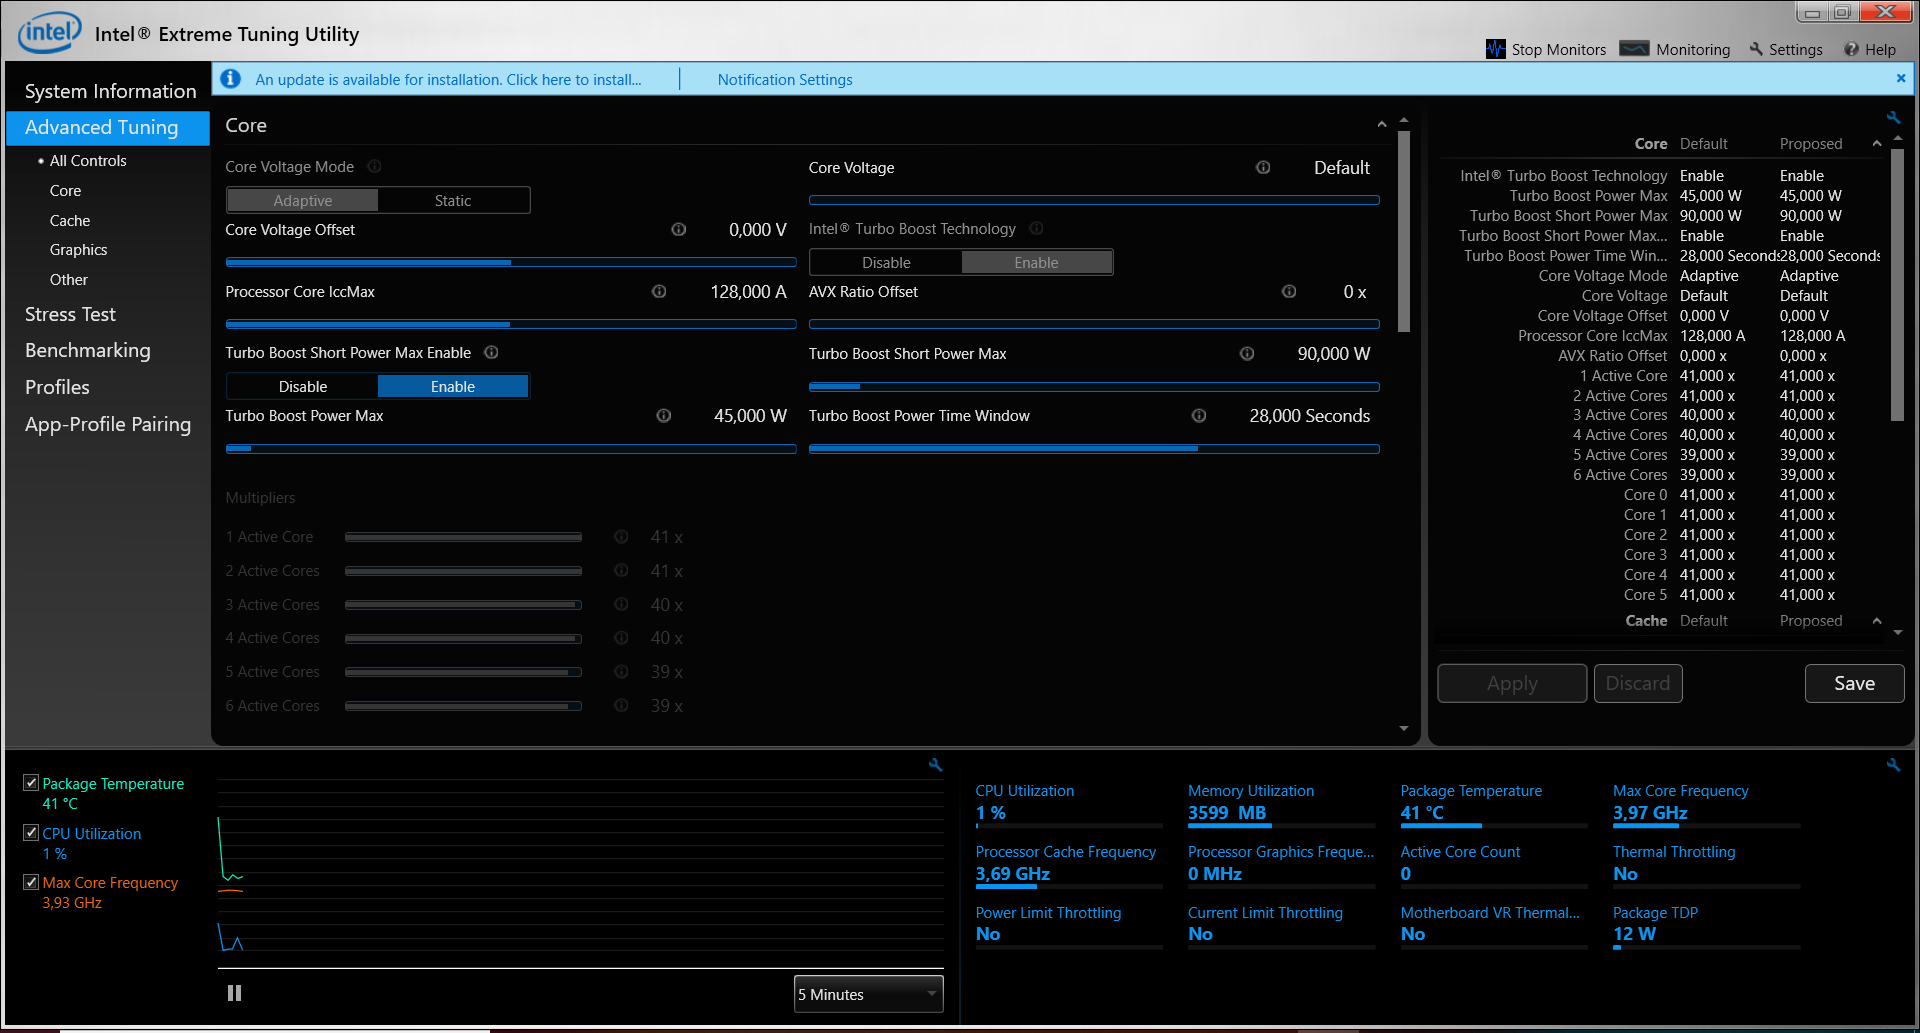Set Core Voltage Mode to Adaptive
Screen dimensions: 1920x1033
pyautogui.click(x=303, y=200)
